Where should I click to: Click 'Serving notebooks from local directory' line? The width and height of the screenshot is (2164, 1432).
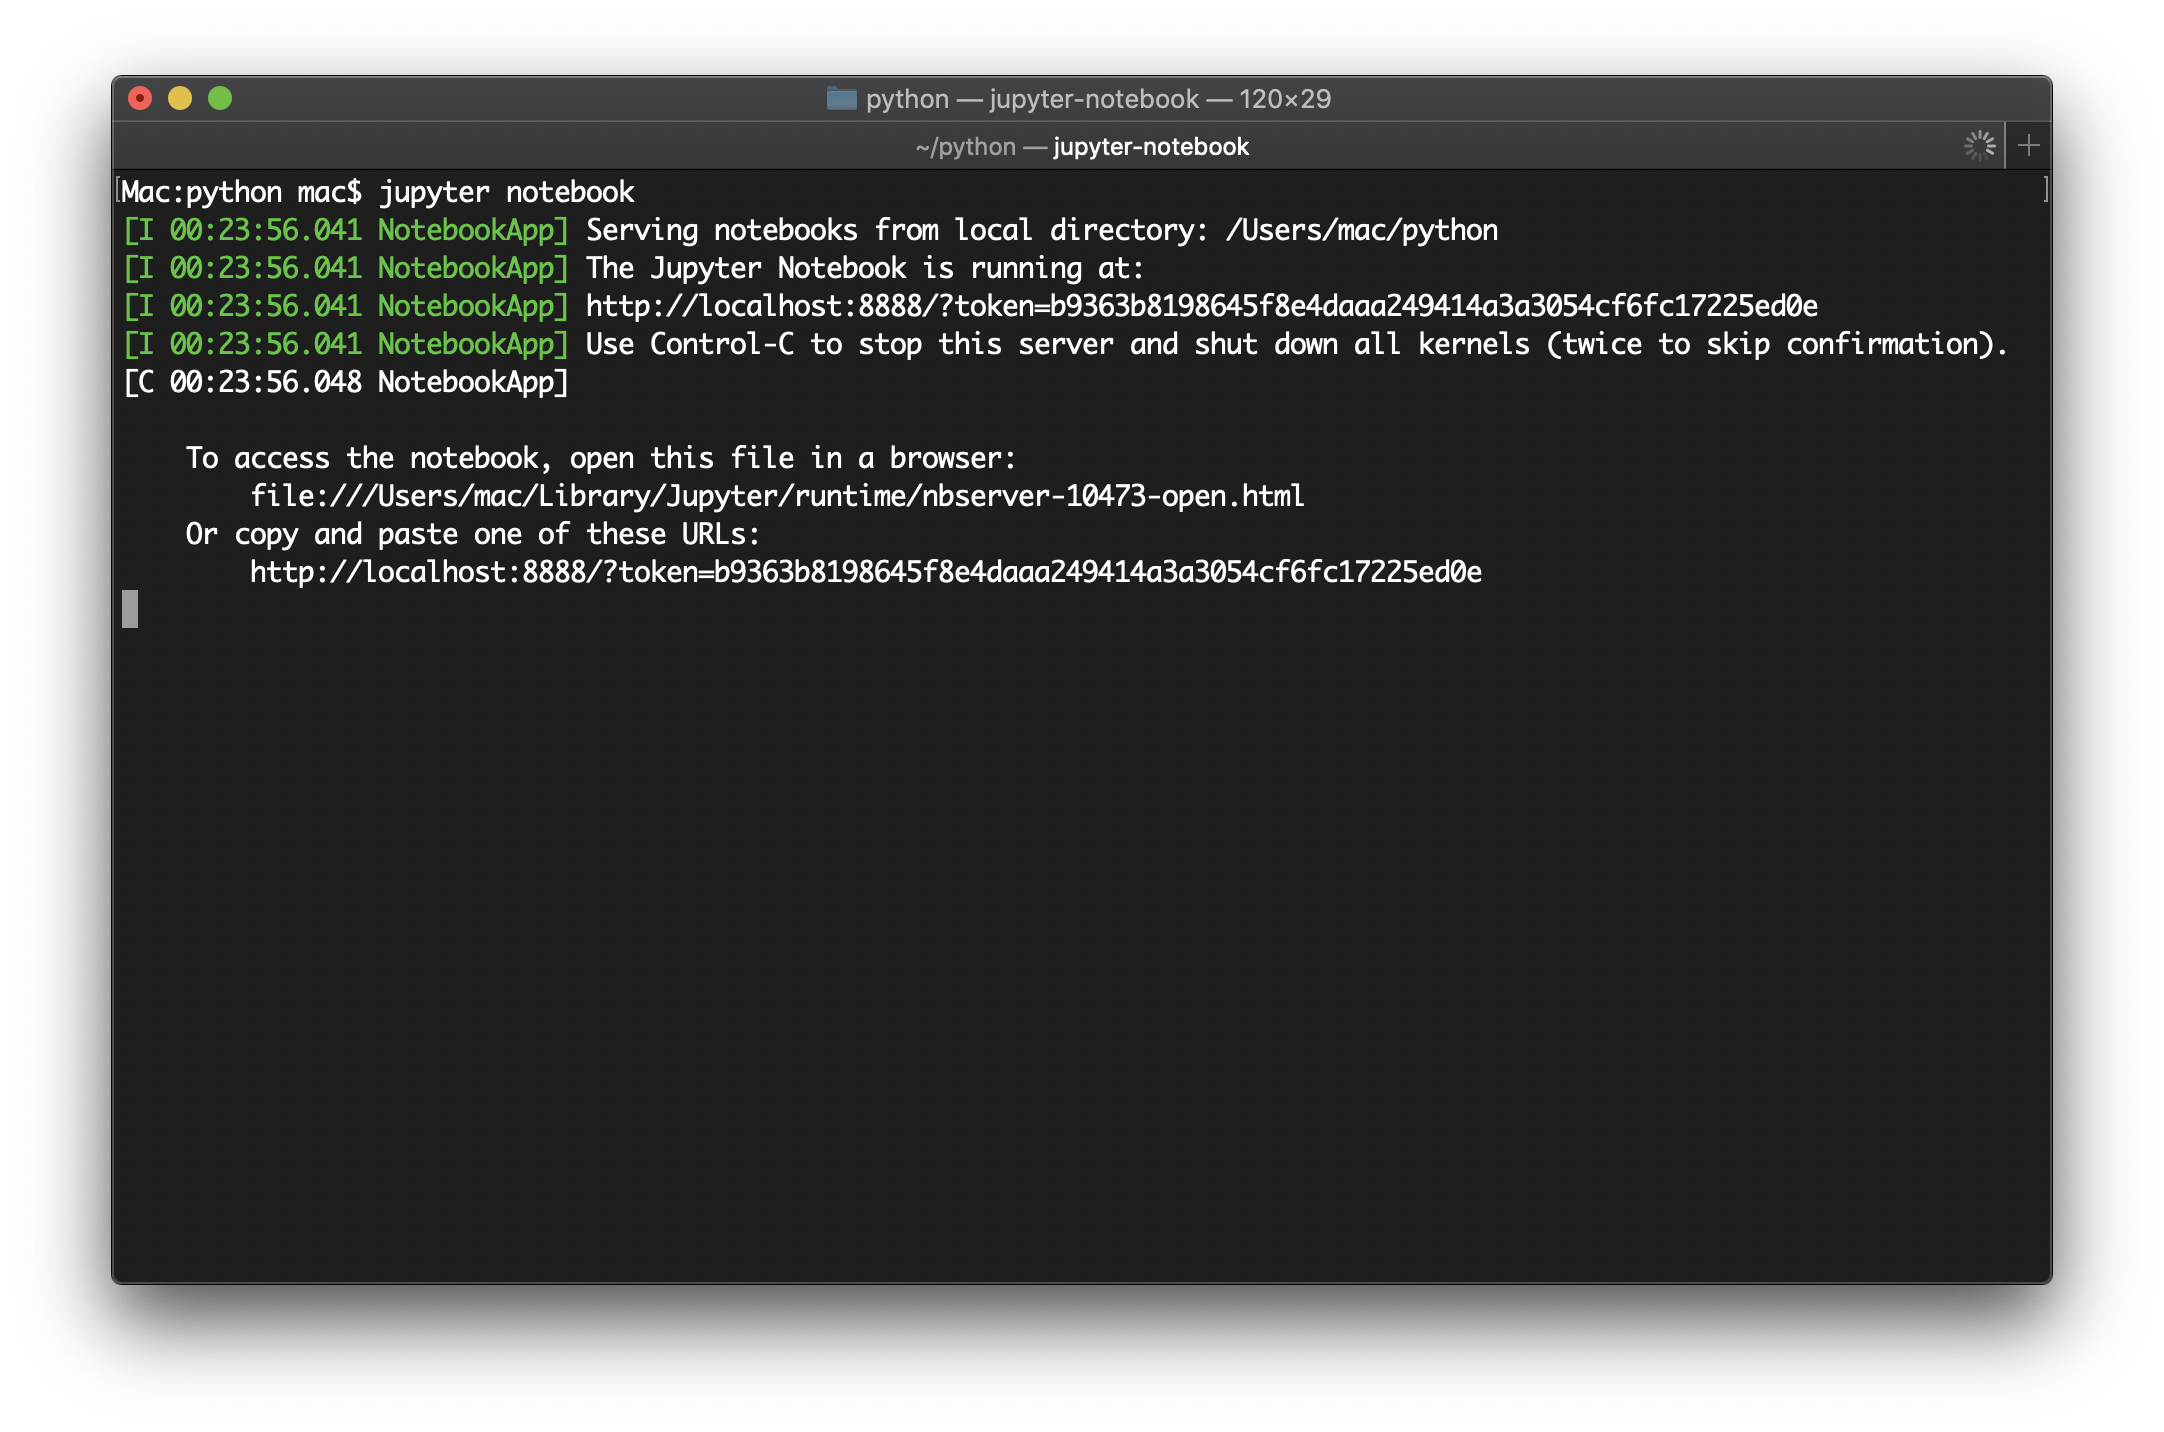click(1042, 230)
